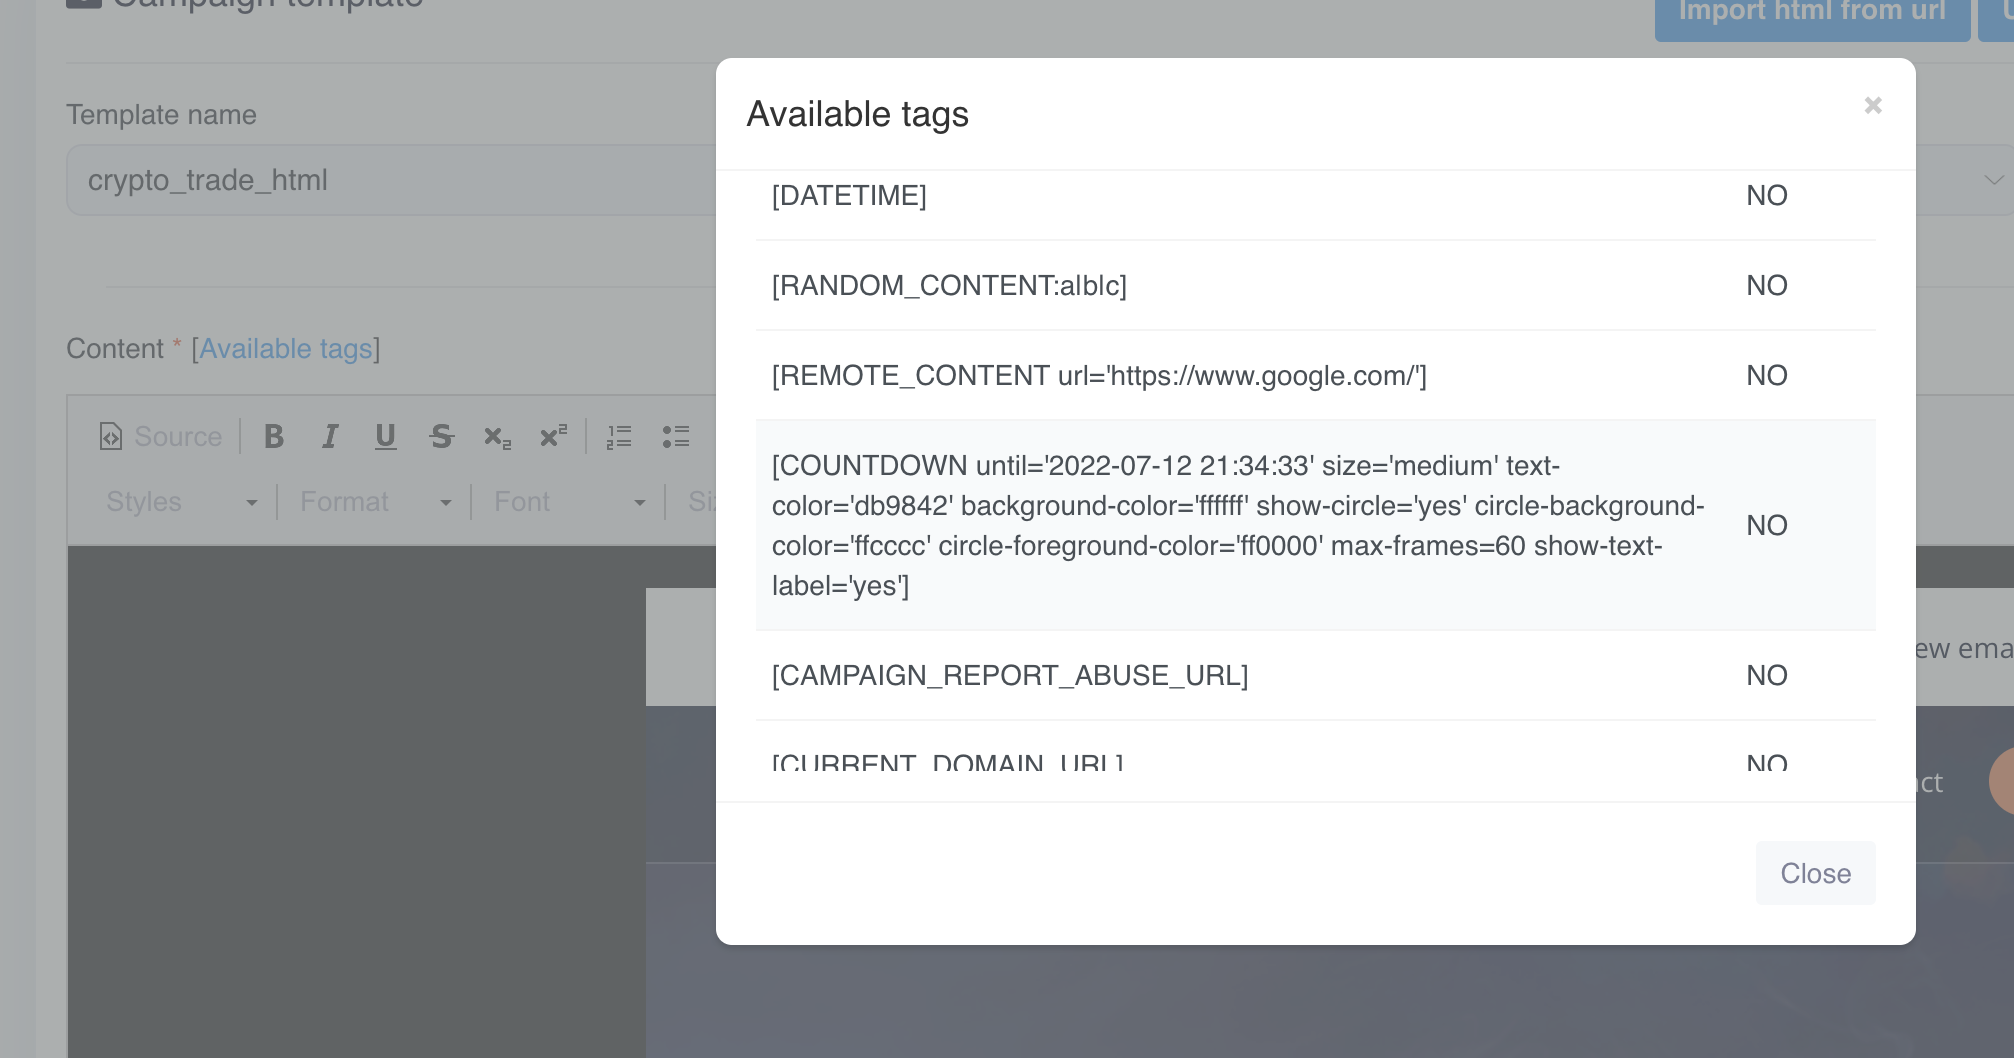Insert a numbered list
2014x1058 pixels.
[619, 436]
